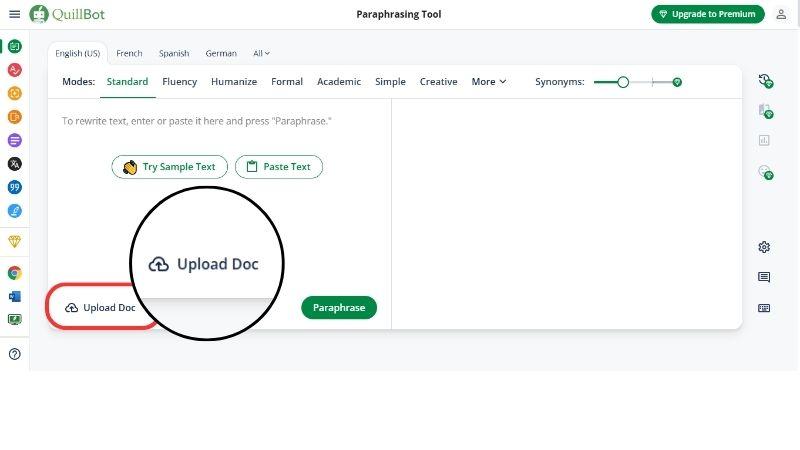Open the Settings gear icon

(x=764, y=247)
